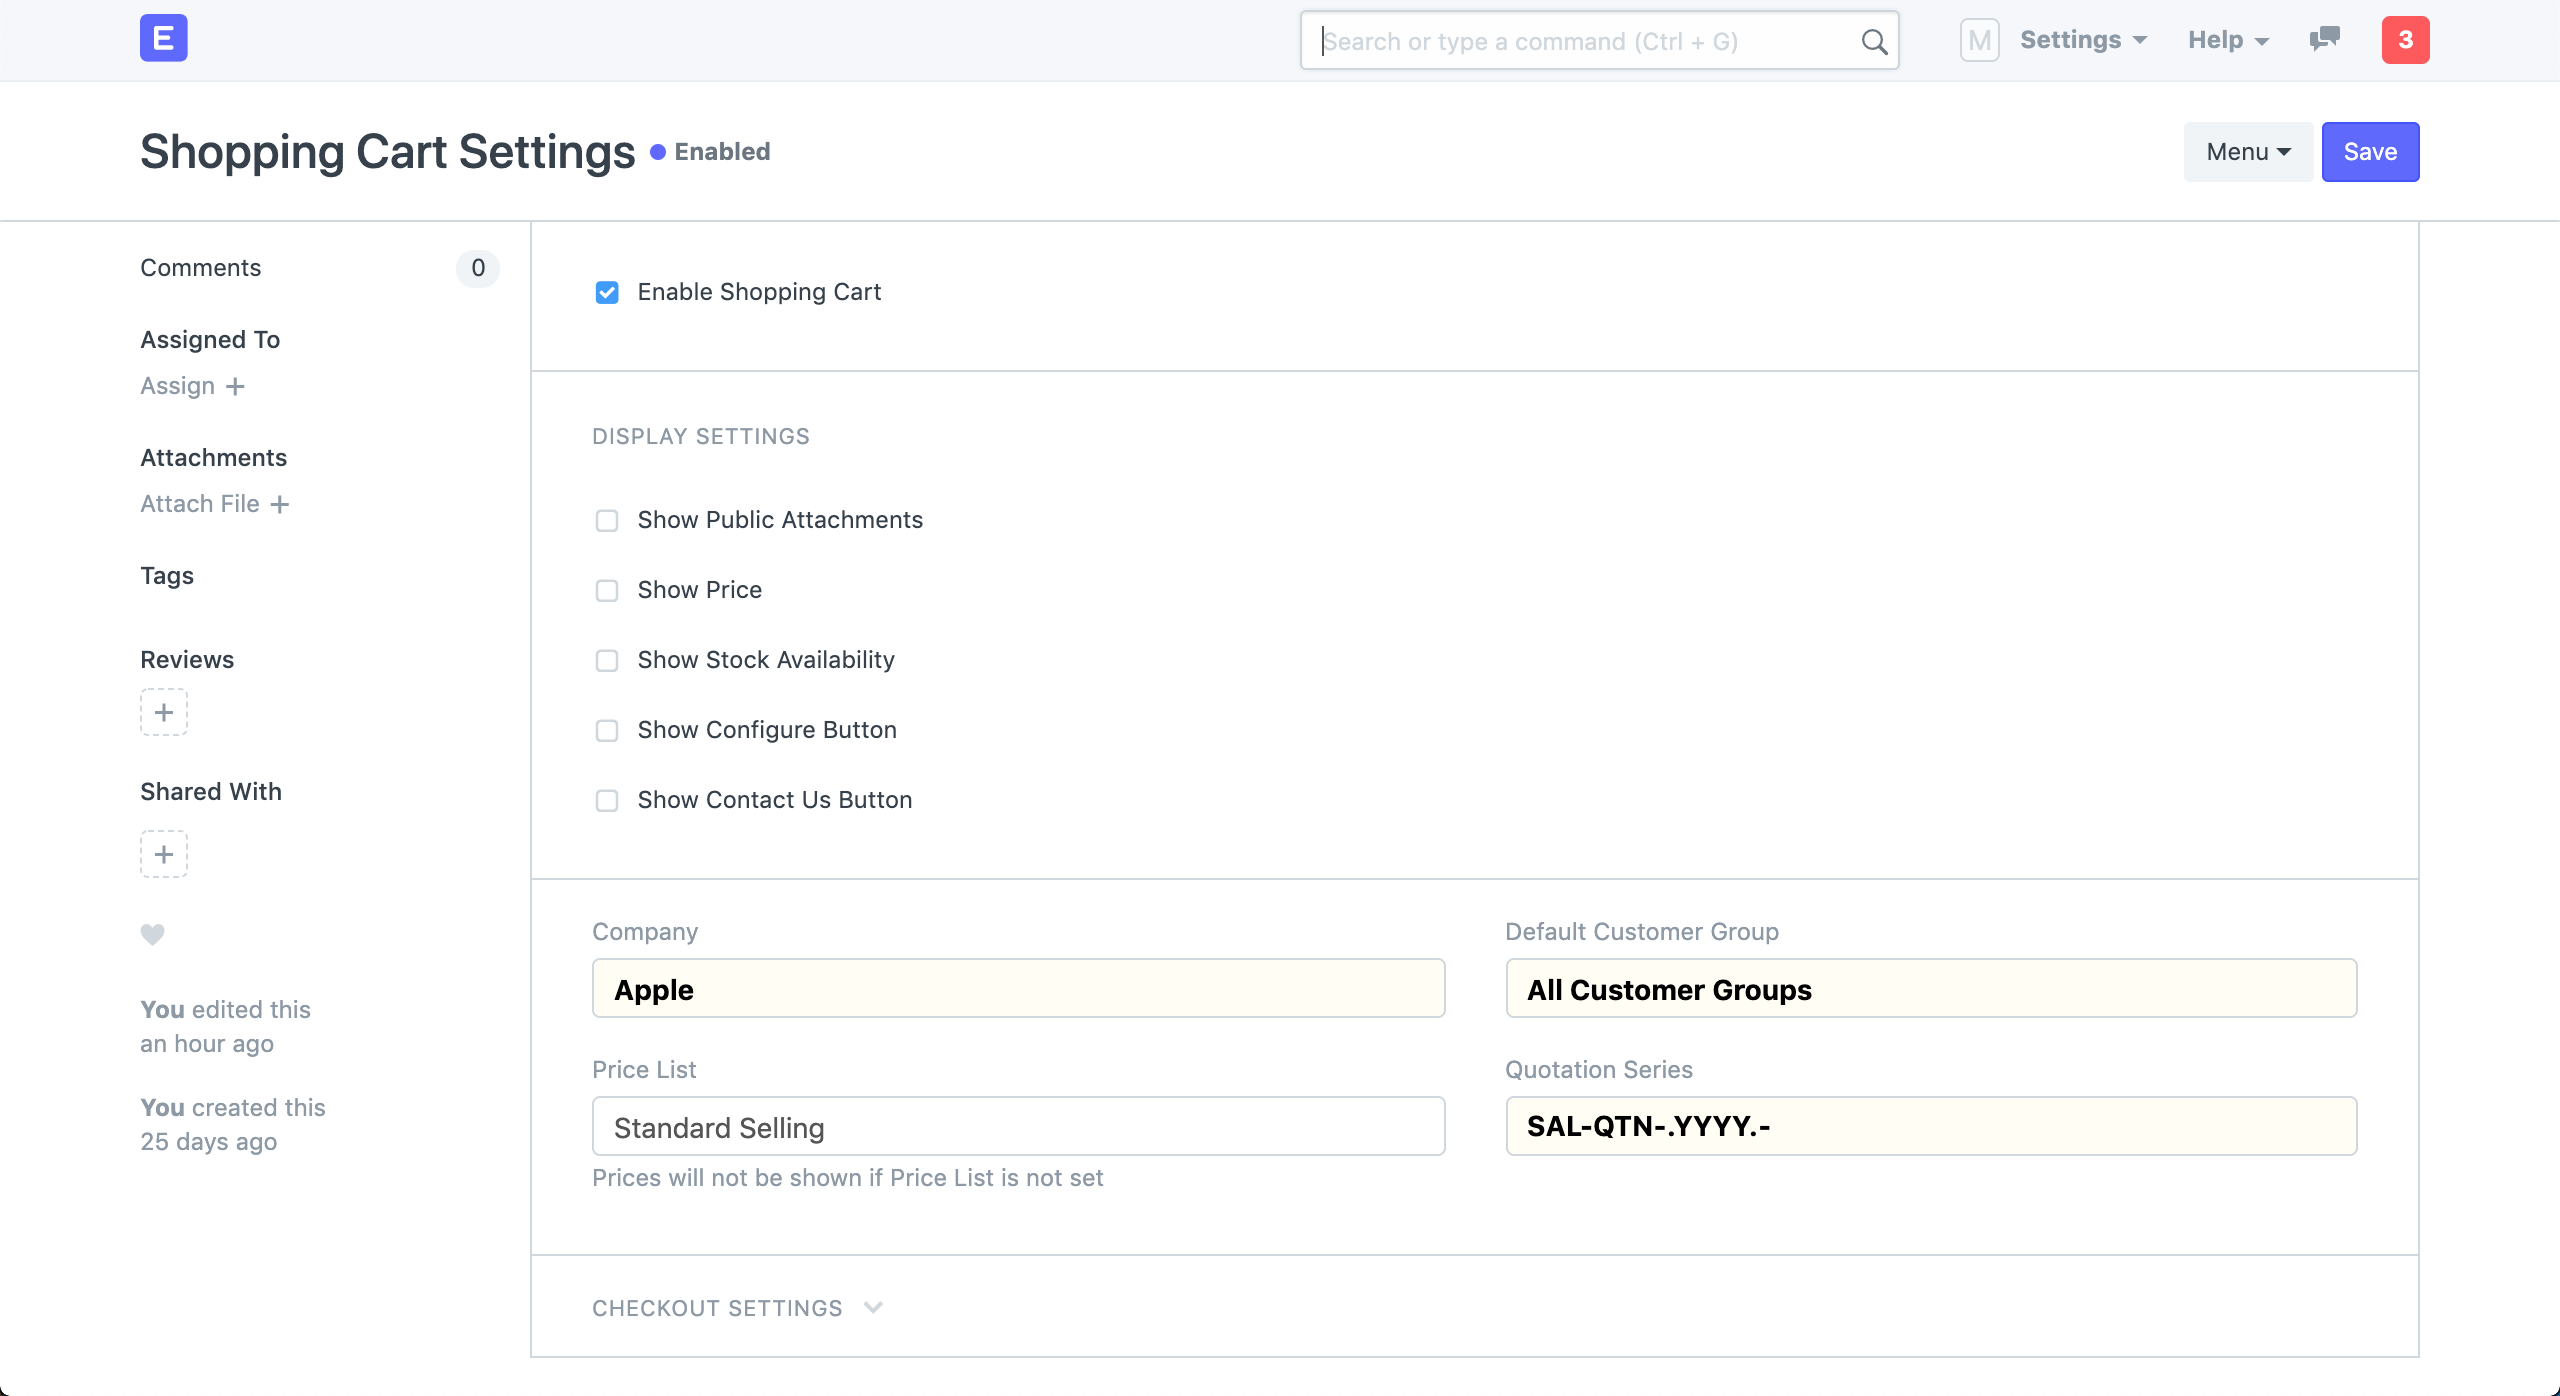Open the Help menu
The image size is (2560, 1396).
(2227, 40)
